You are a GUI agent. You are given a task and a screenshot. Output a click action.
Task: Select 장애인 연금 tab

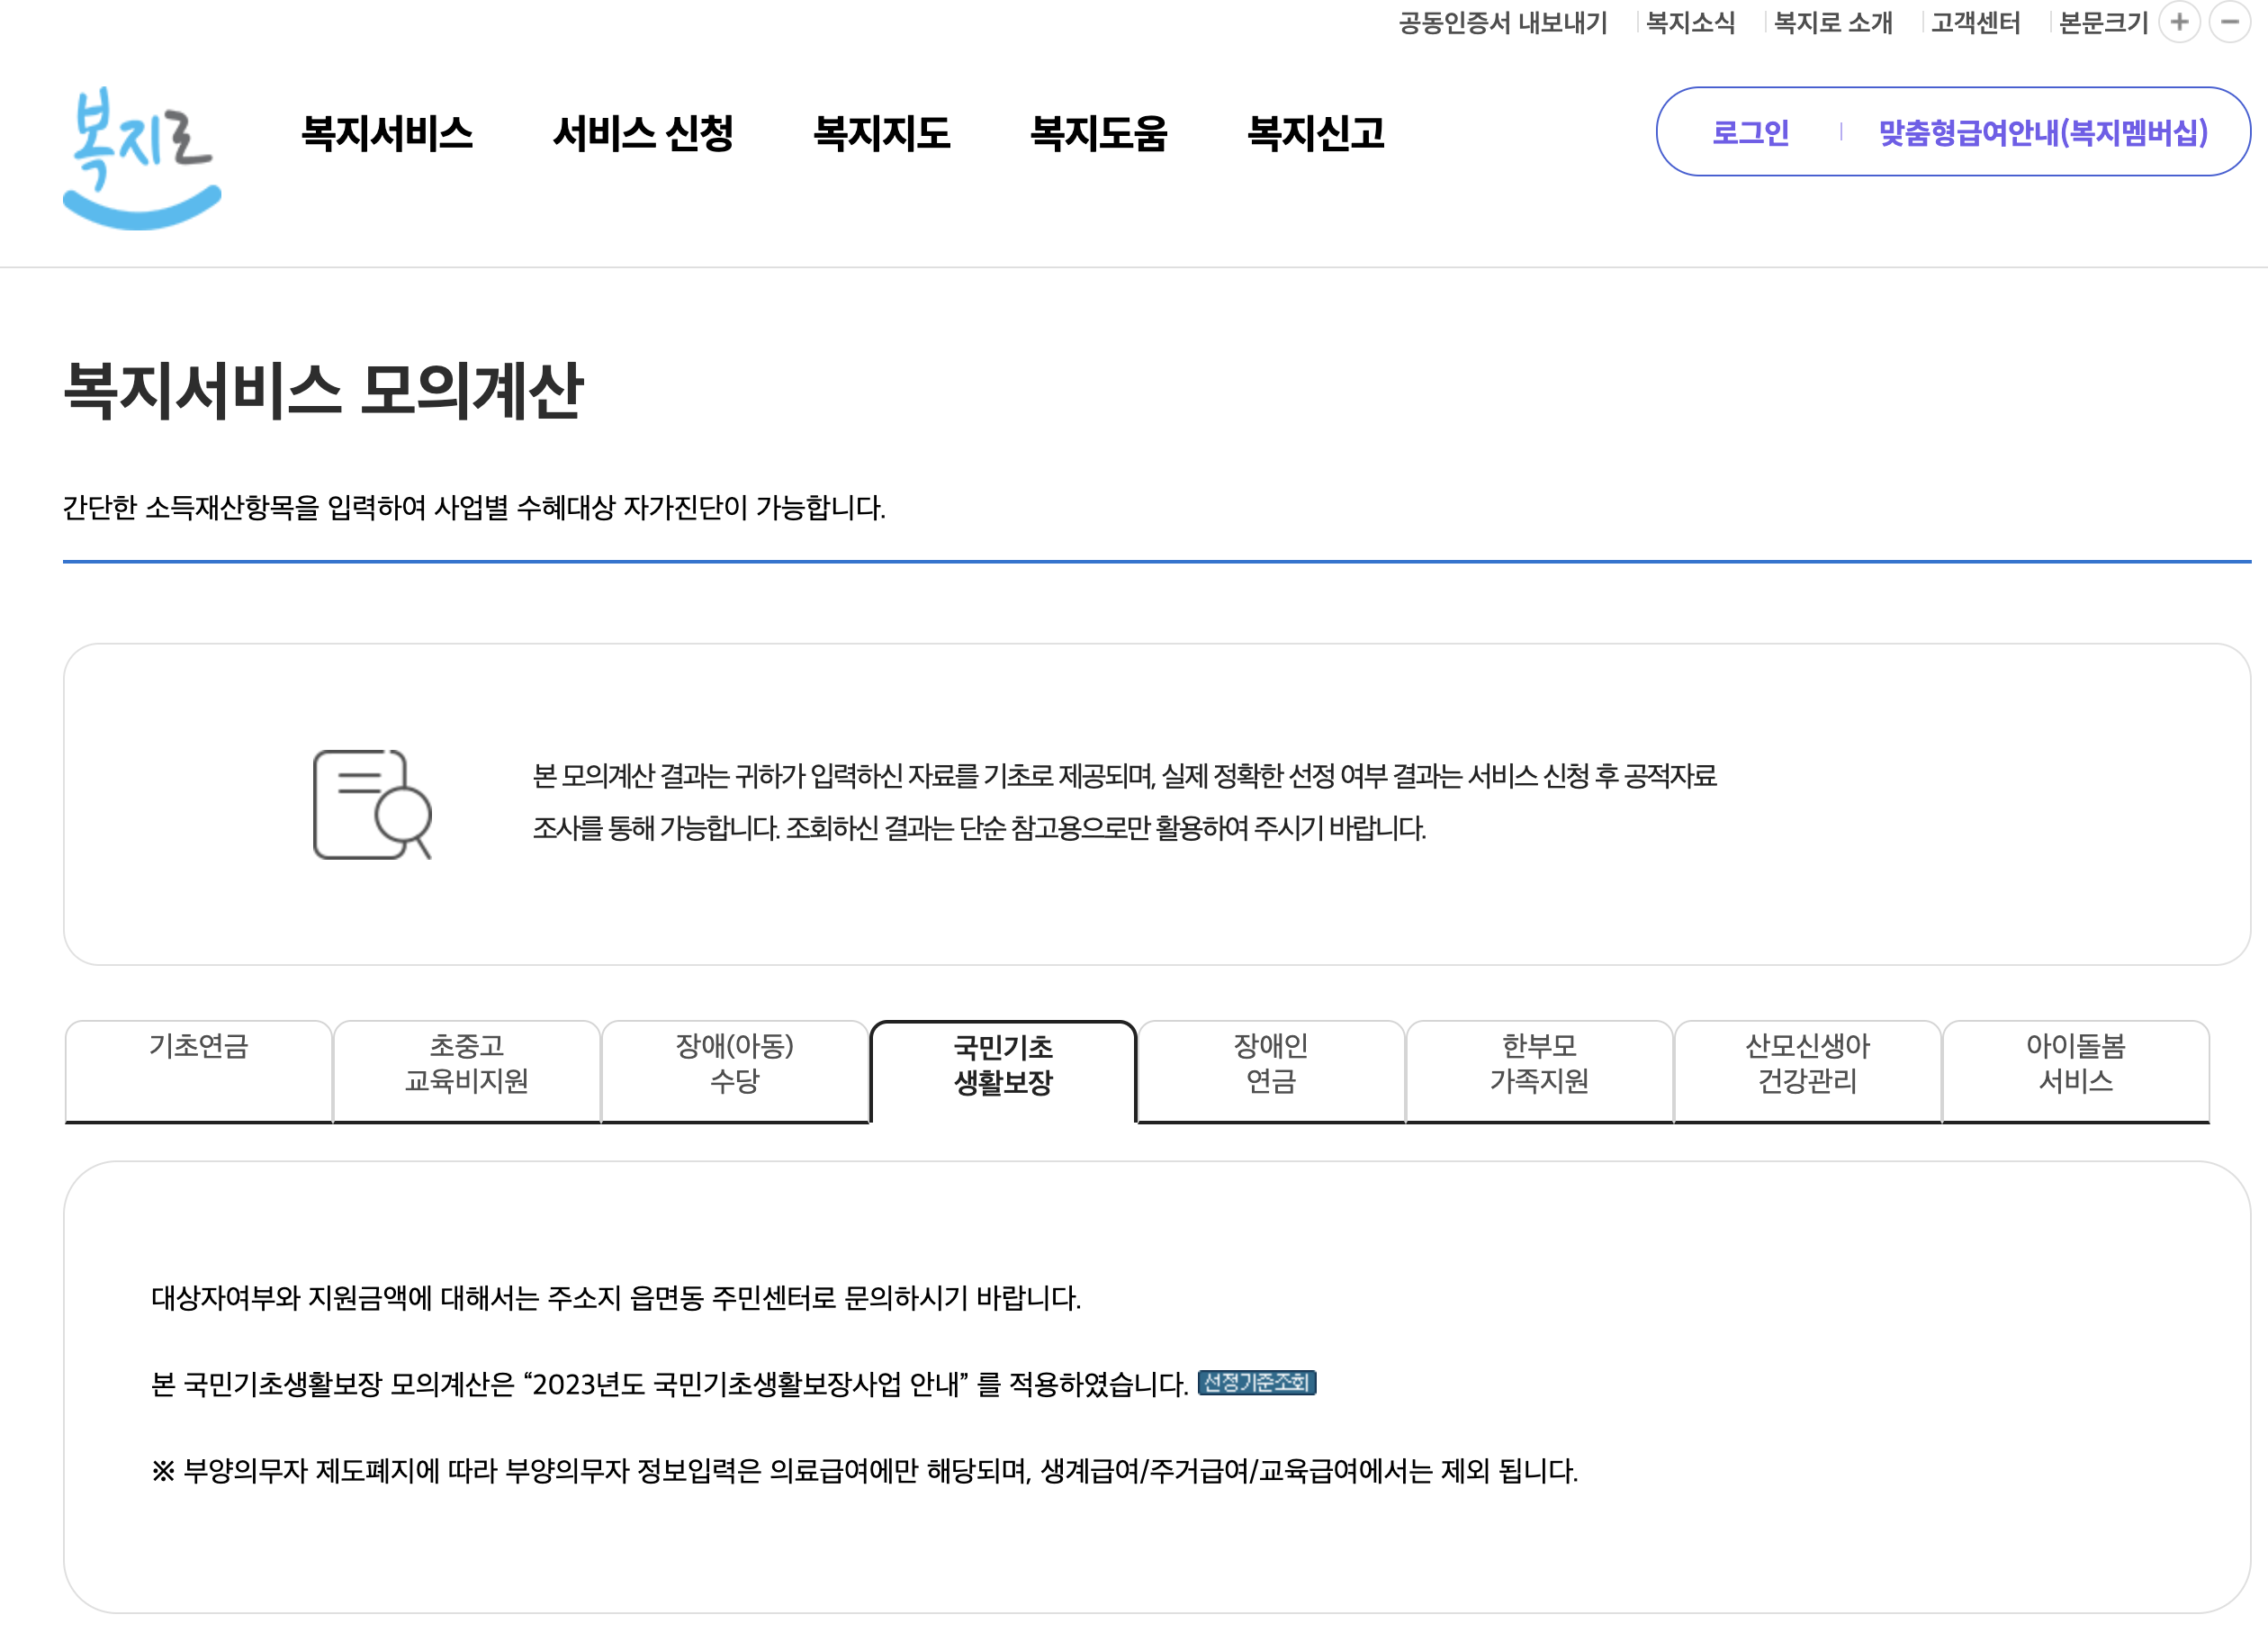(1270, 1064)
